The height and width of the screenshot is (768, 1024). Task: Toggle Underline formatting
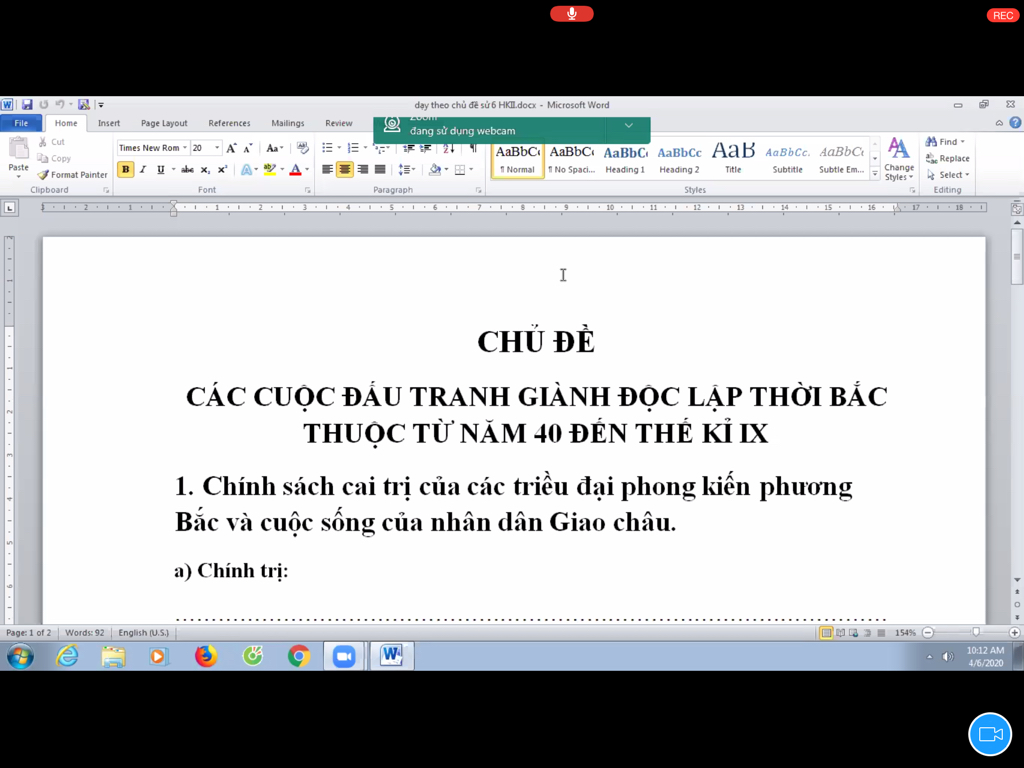coord(161,169)
